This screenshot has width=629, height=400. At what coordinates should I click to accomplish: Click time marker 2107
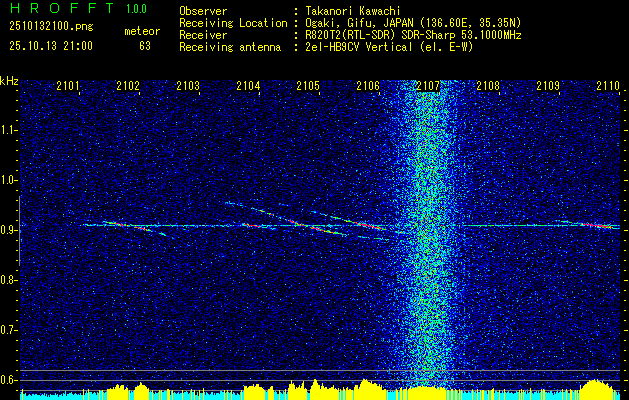tap(428, 85)
